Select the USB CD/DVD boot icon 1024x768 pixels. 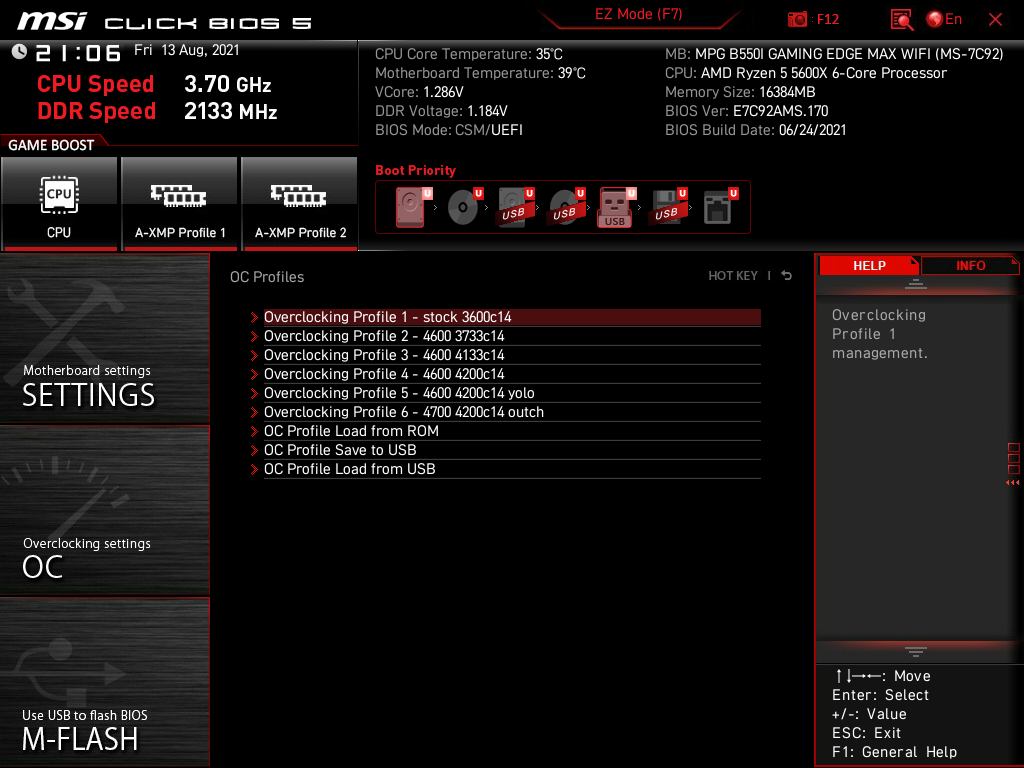[x=567, y=207]
